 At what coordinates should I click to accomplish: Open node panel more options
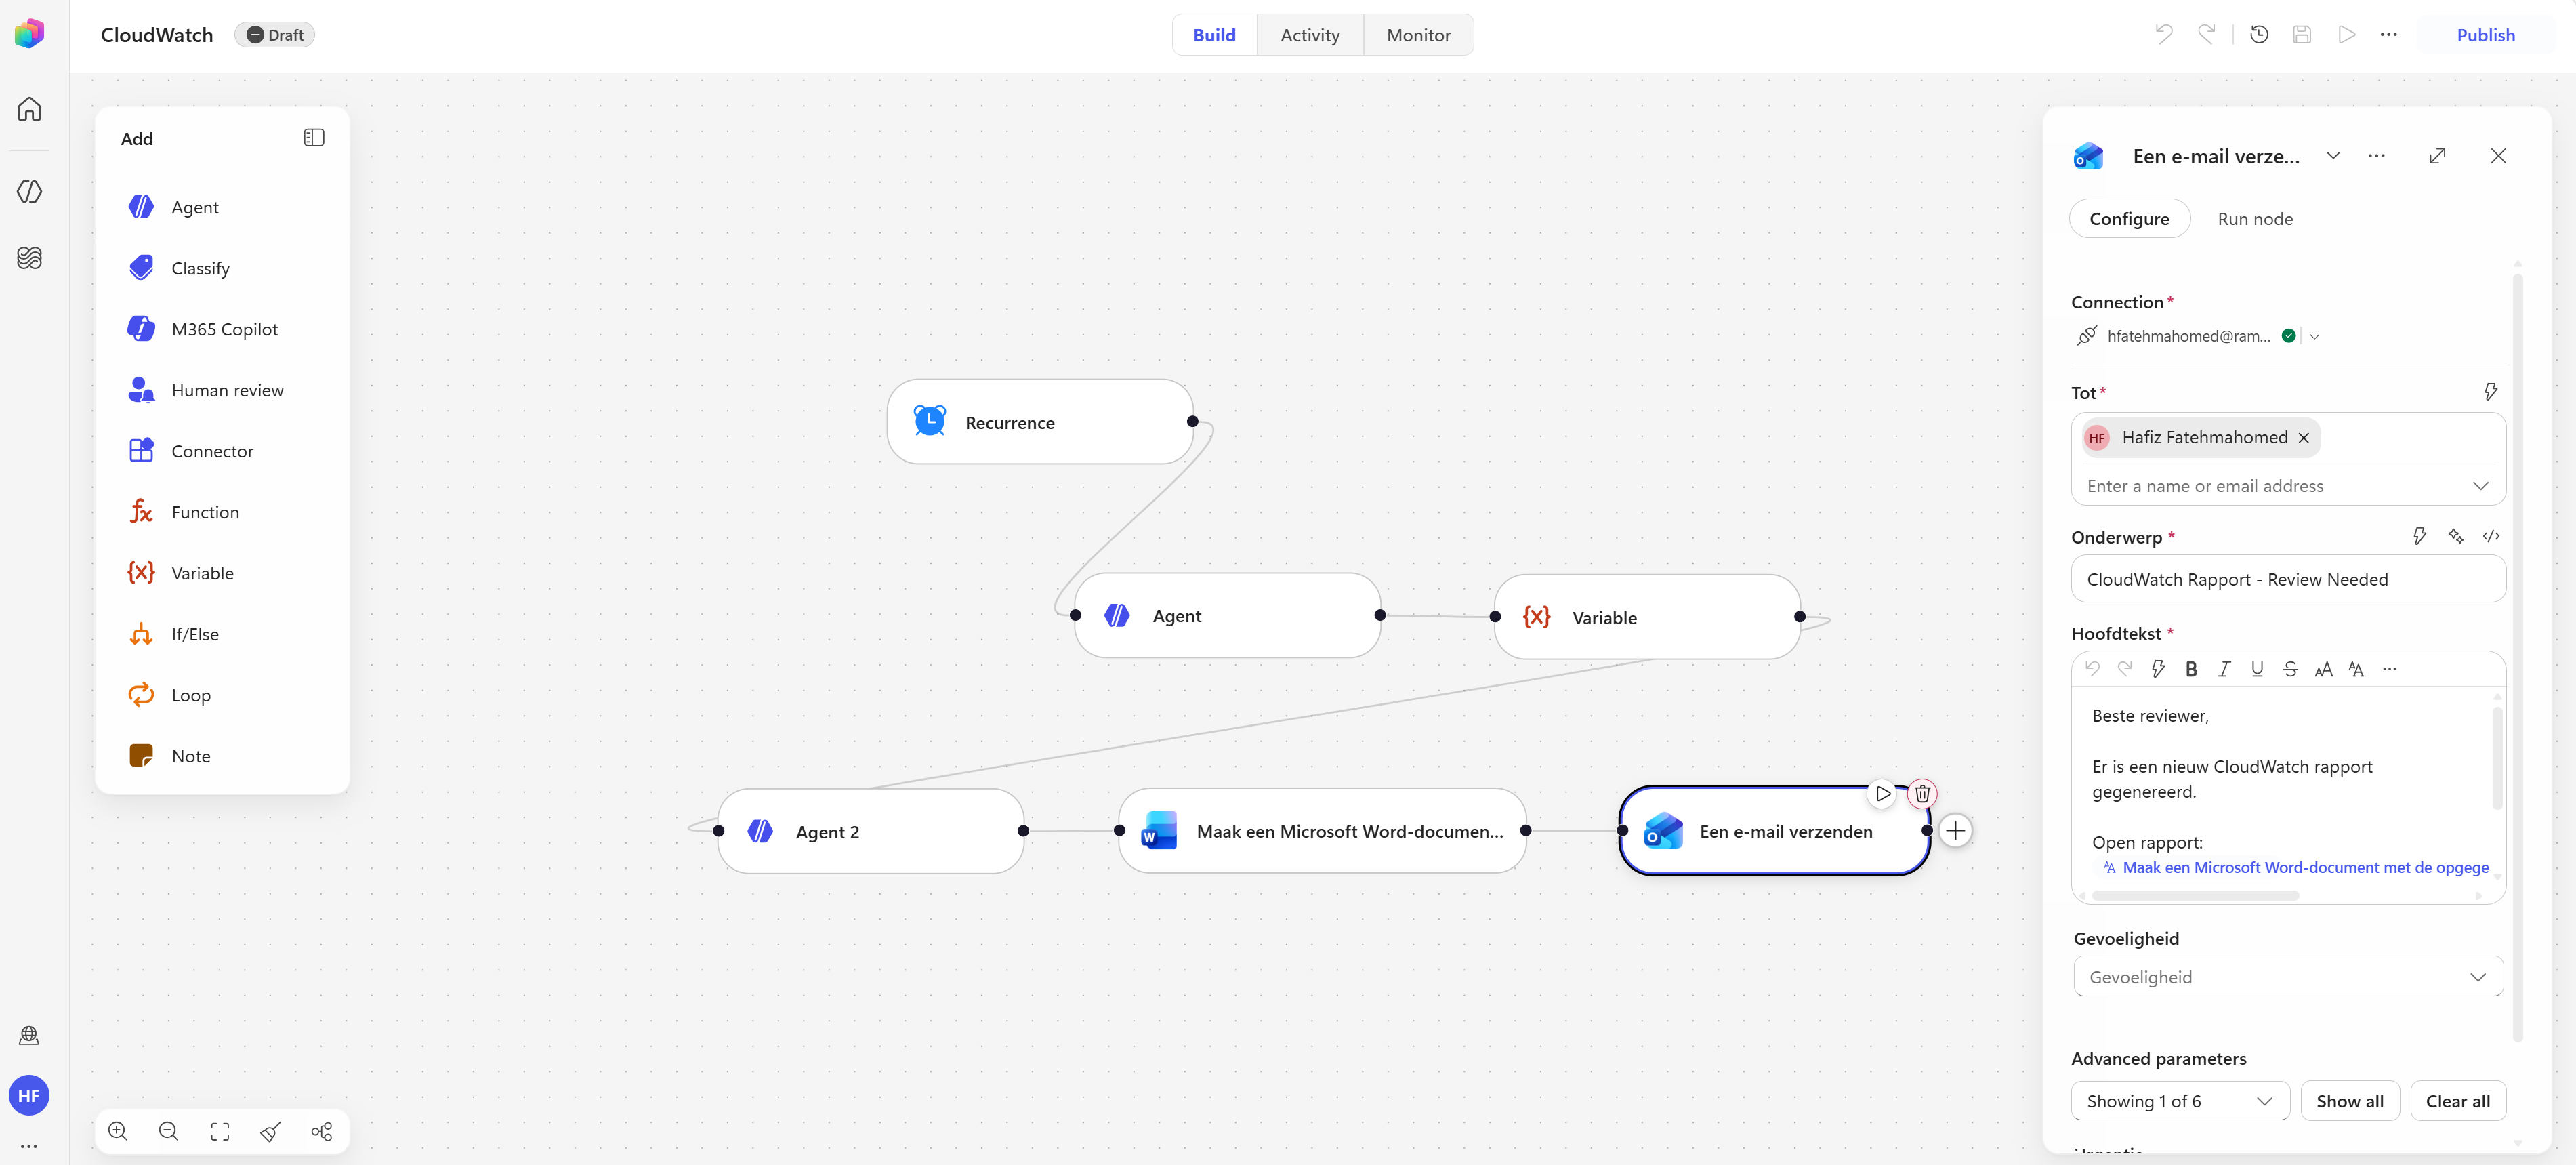click(2377, 156)
